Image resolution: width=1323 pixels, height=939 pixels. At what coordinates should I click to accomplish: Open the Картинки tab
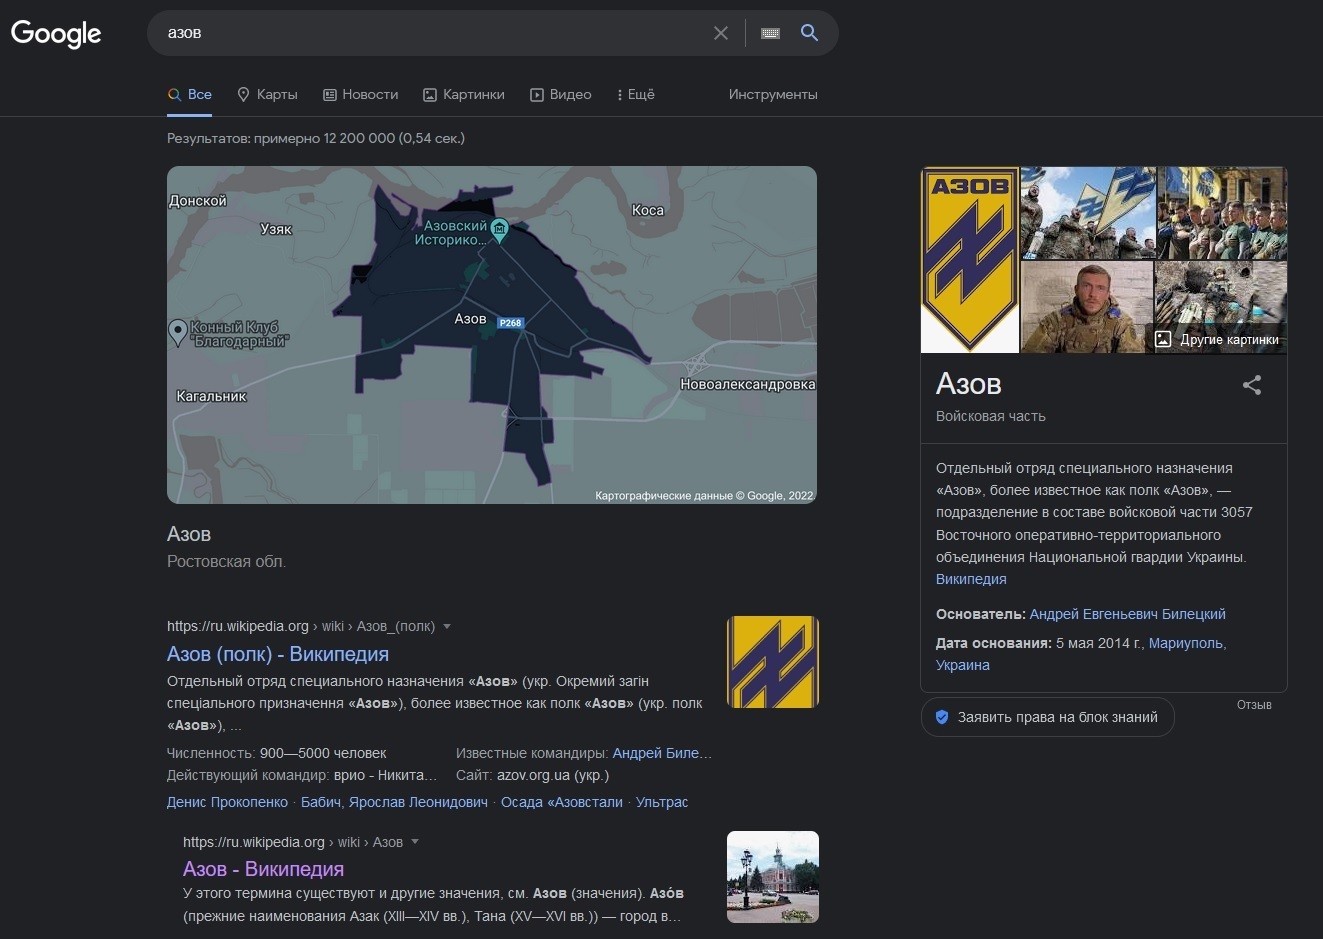pyautogui.click(x=463, y=95)
